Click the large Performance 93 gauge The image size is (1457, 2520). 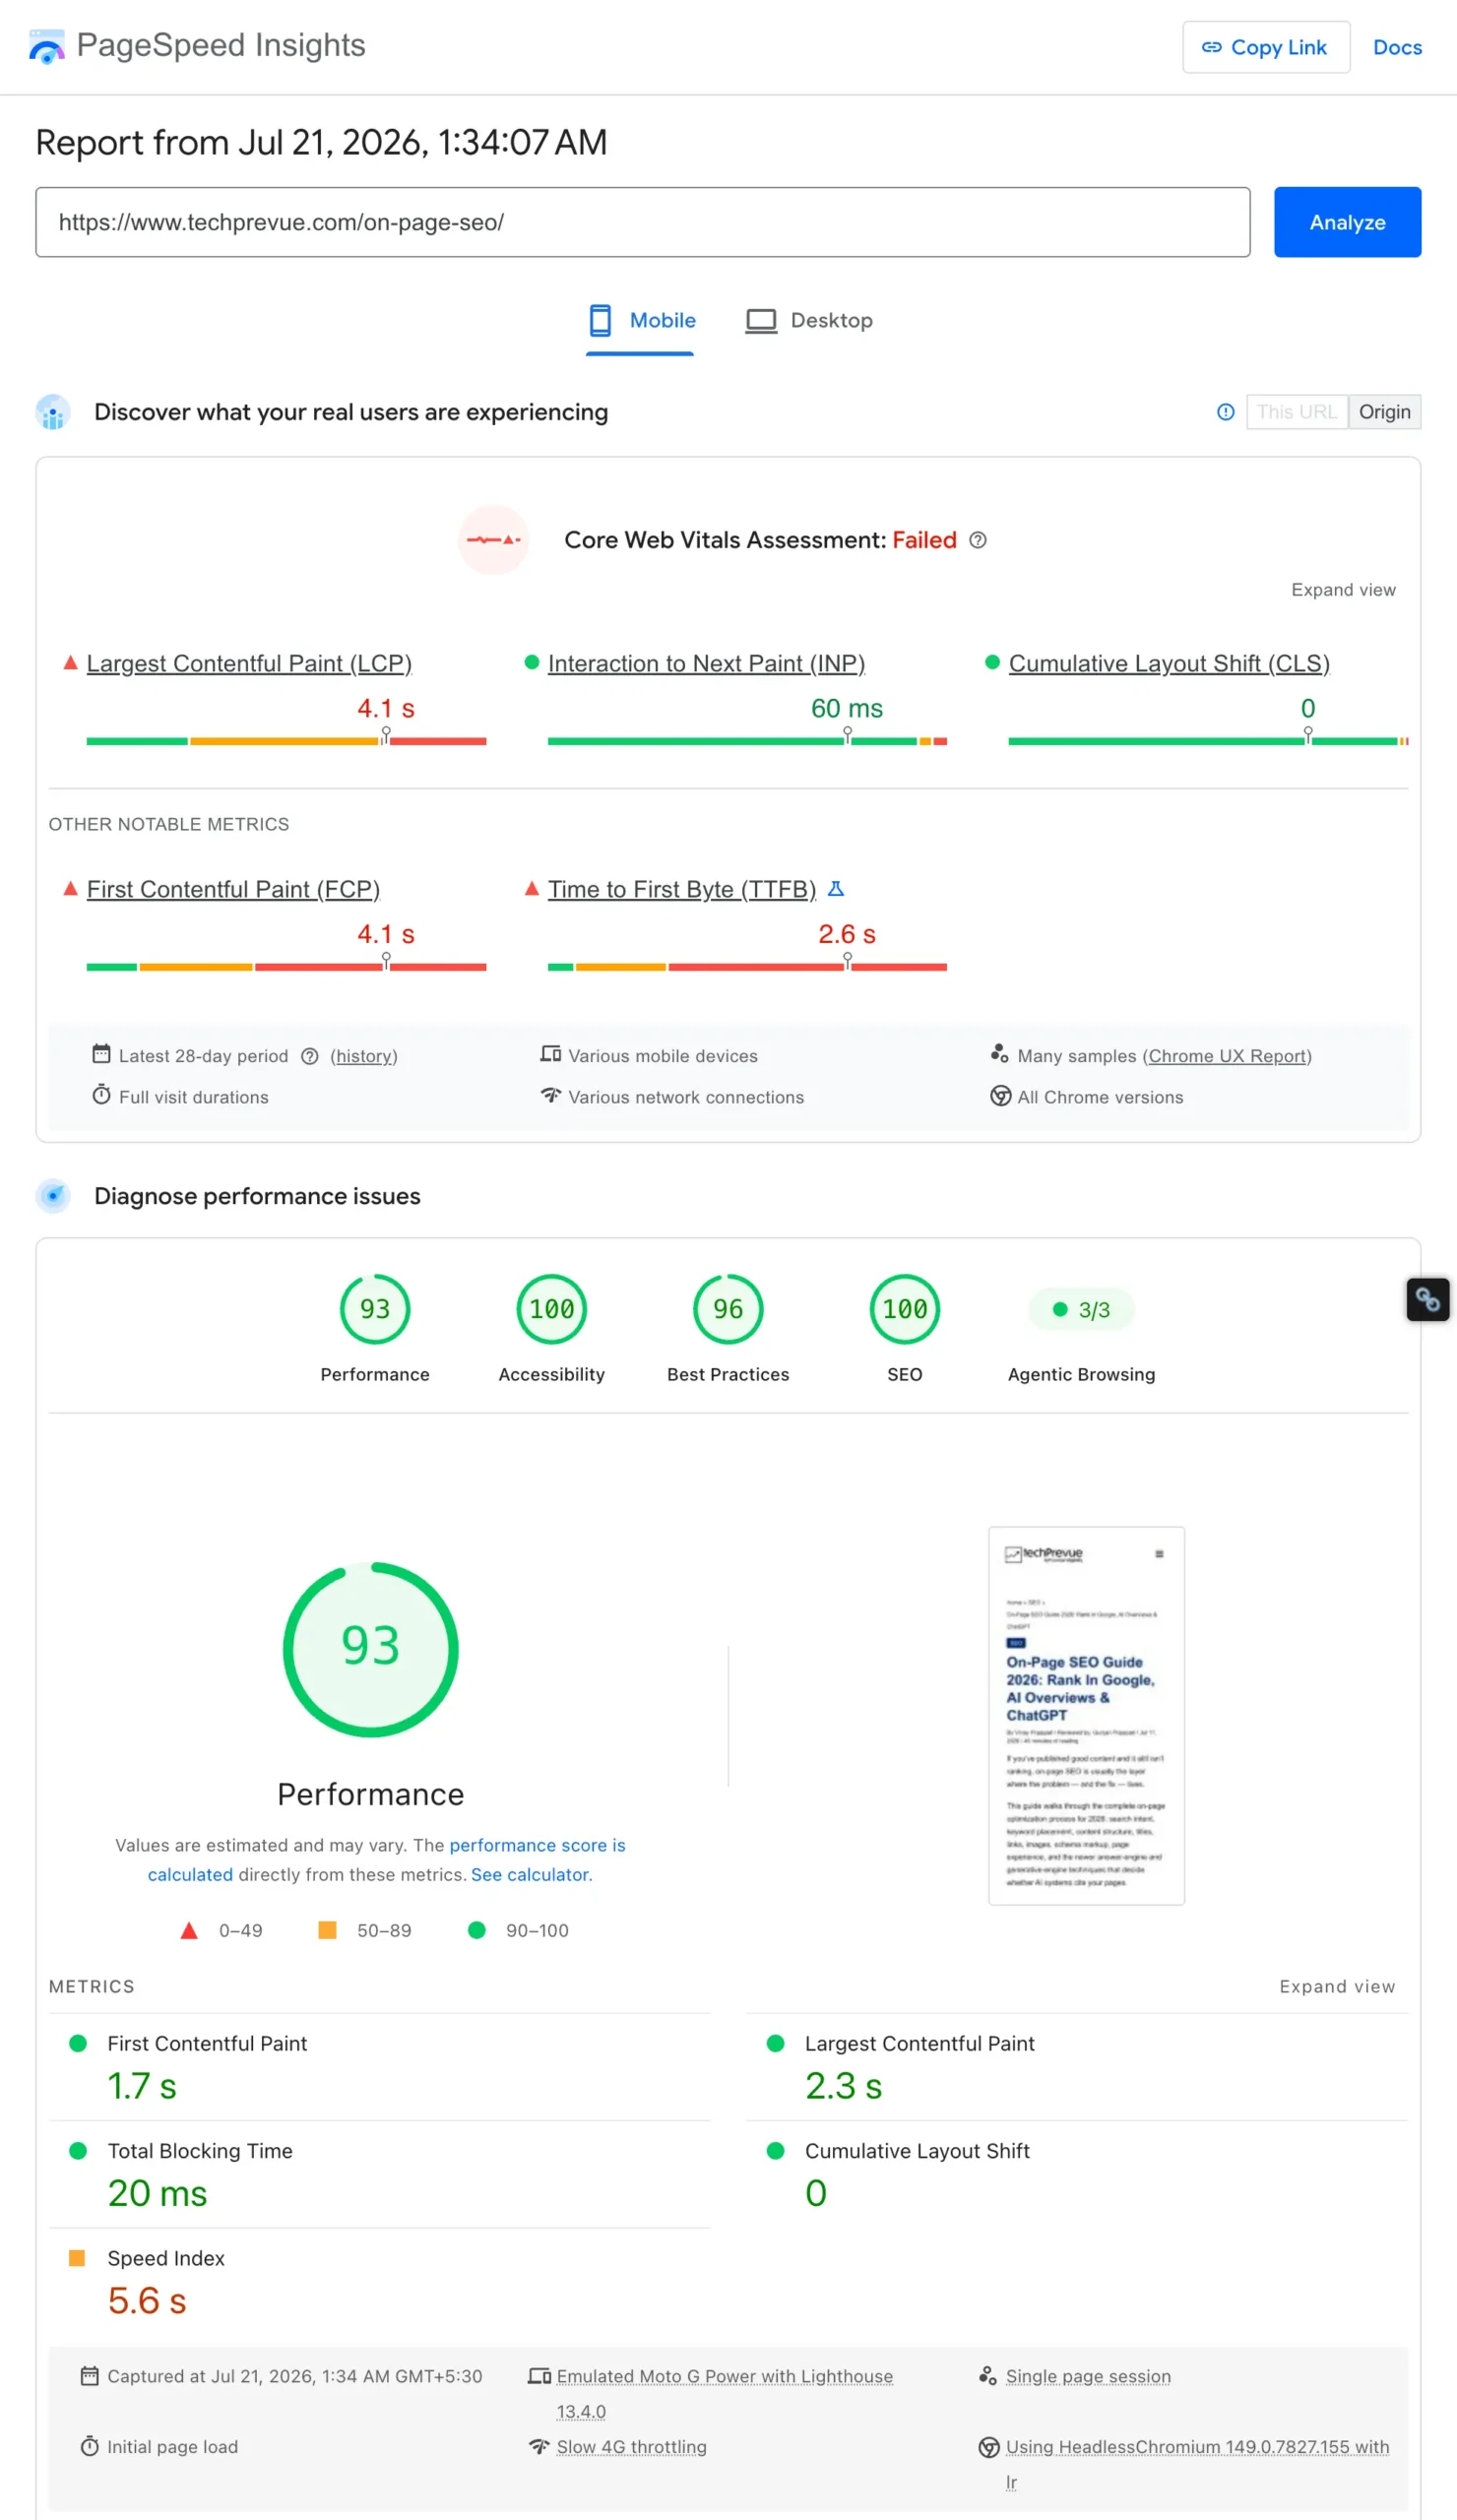pyautogui.click(x=371, y=1649)
